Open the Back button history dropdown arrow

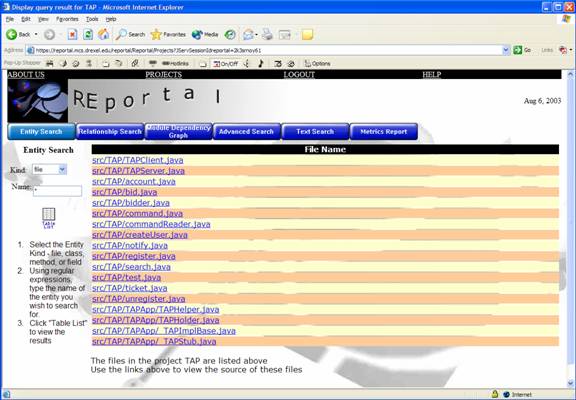(36, 35)
